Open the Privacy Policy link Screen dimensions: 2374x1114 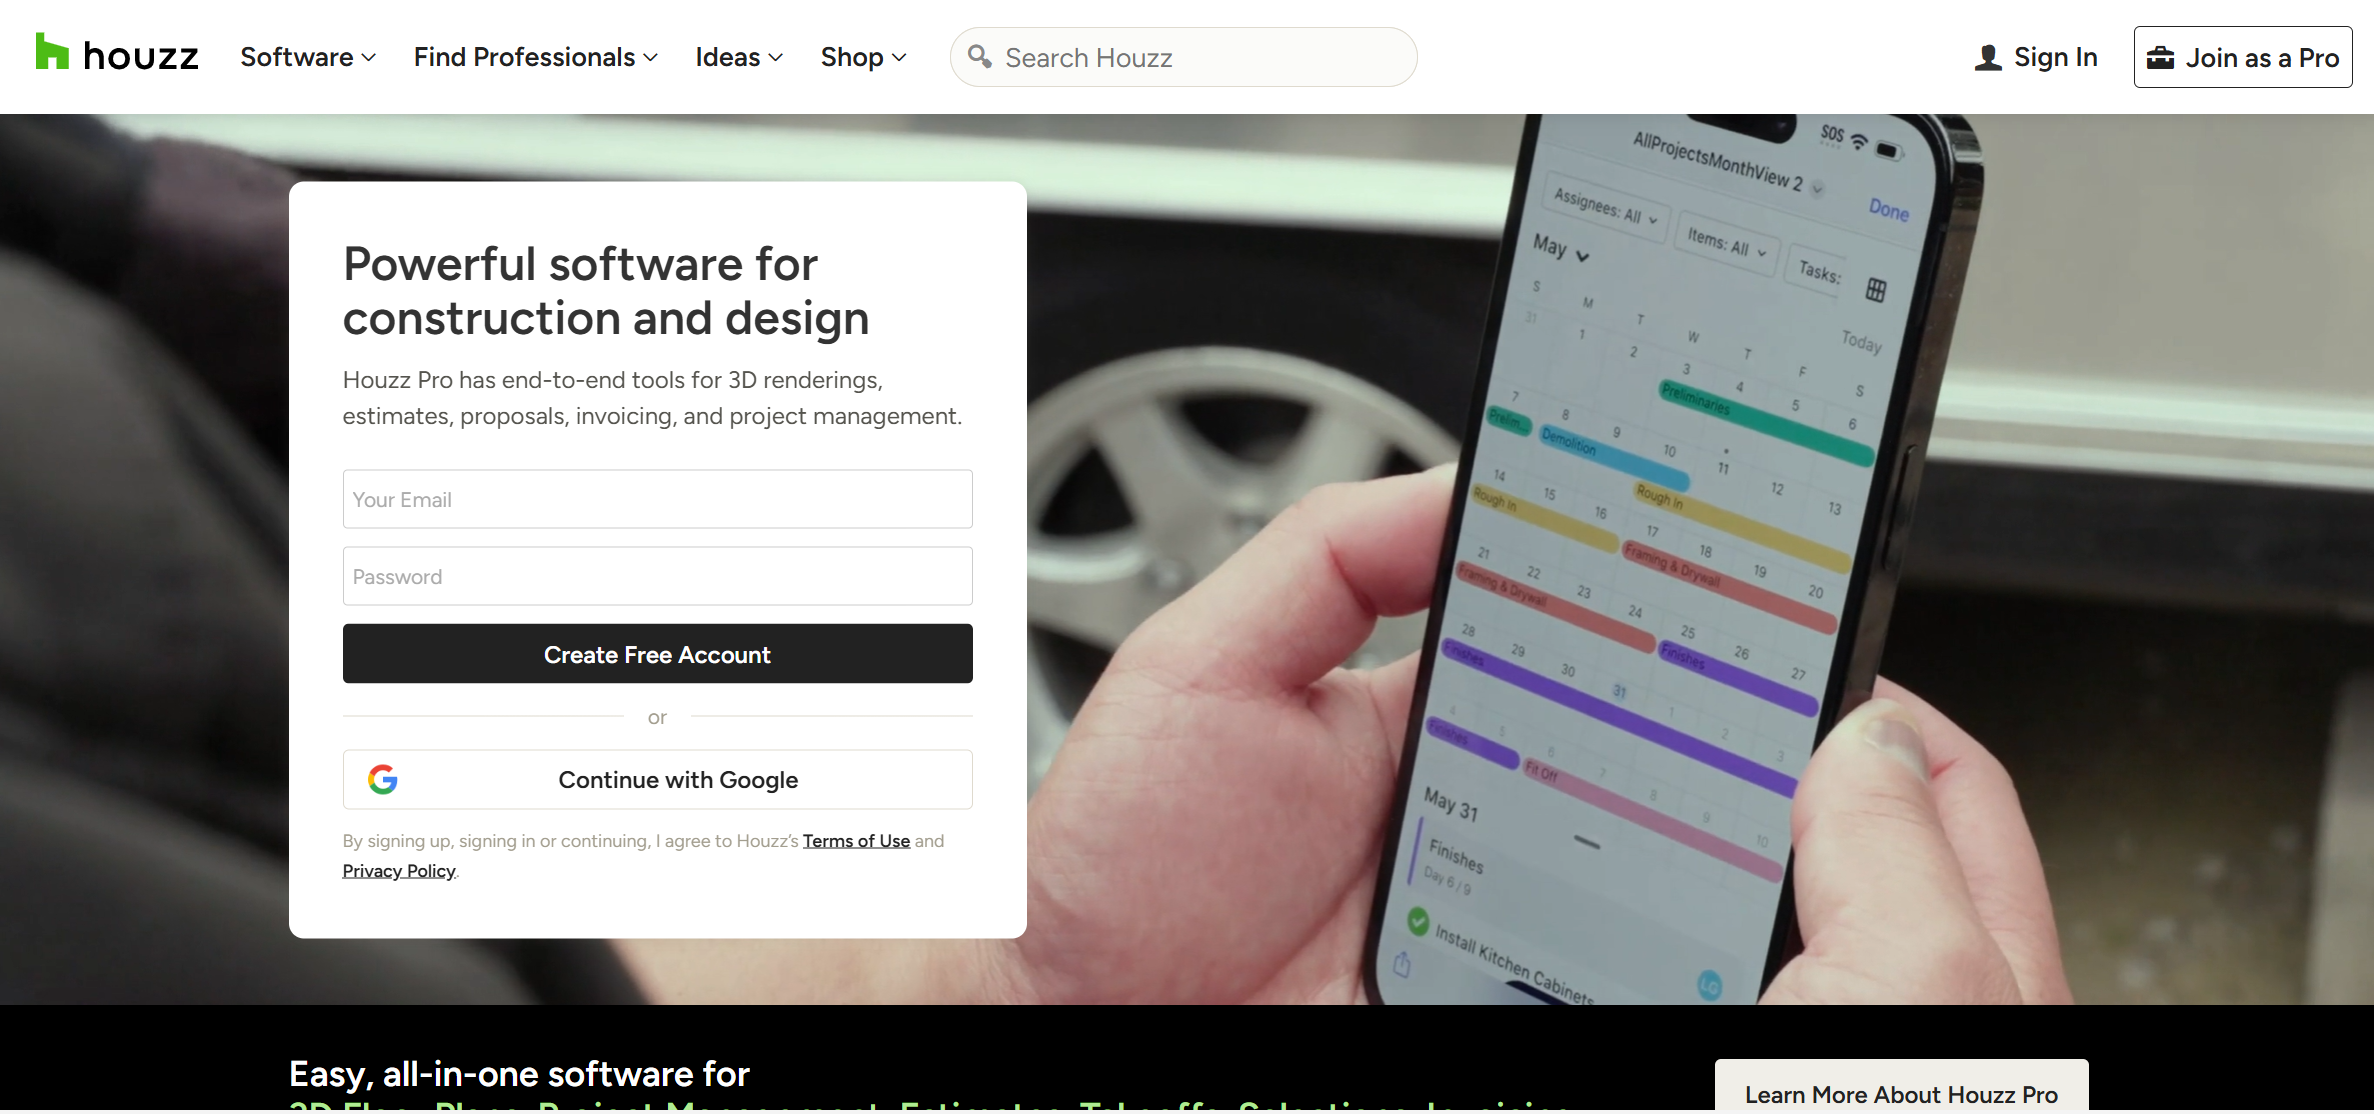(399, 871)
